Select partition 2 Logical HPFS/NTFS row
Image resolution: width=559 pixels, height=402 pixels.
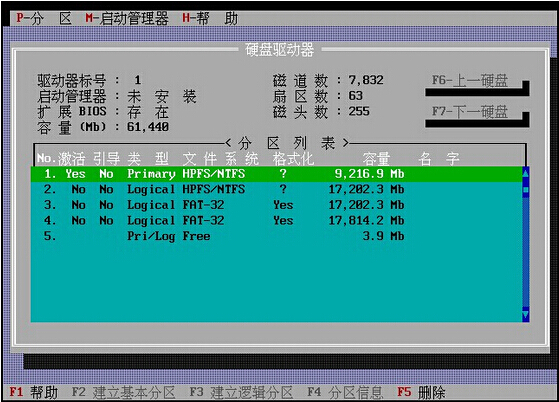pos(277,189)
